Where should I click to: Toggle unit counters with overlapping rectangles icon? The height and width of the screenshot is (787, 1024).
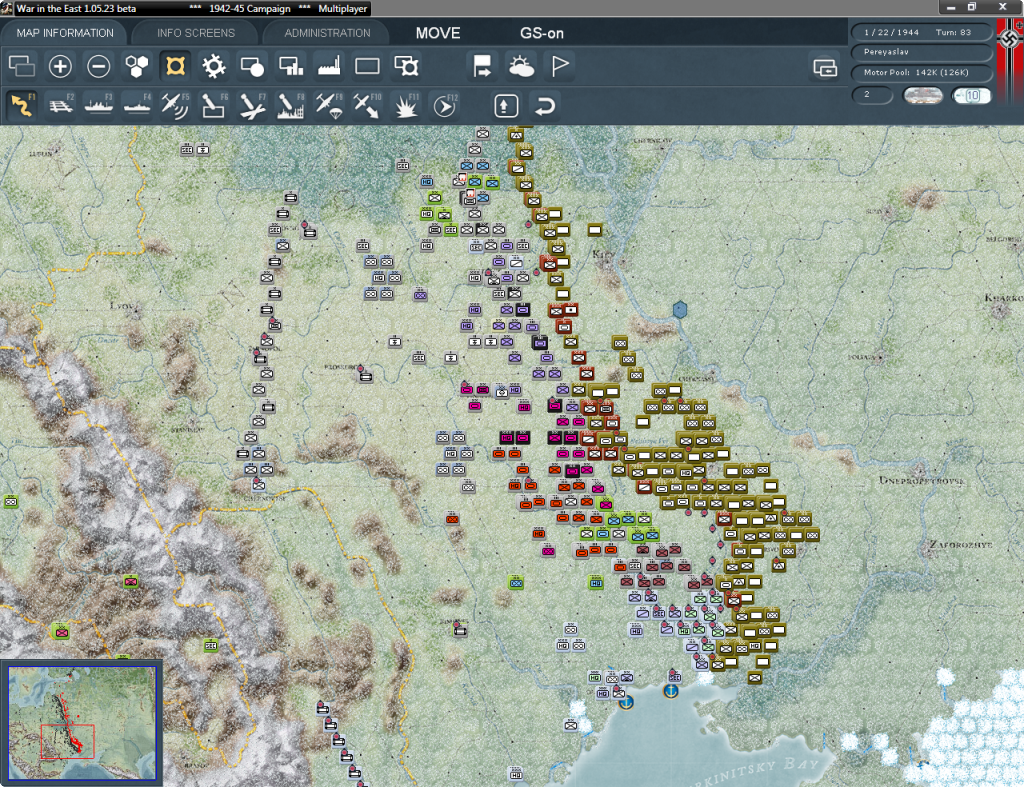tap(22, 66)
